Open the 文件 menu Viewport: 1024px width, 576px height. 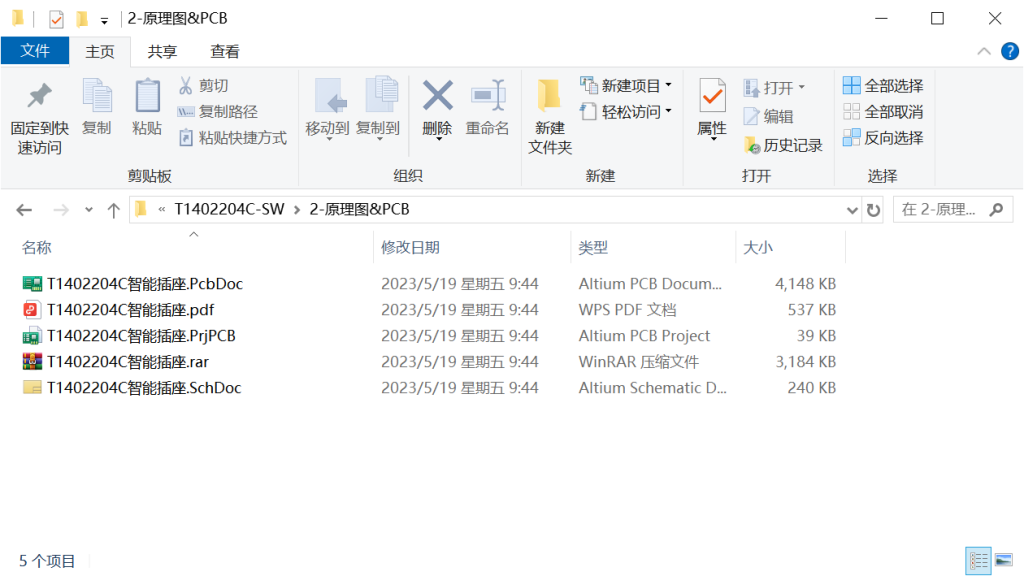(x=35, y=50)
